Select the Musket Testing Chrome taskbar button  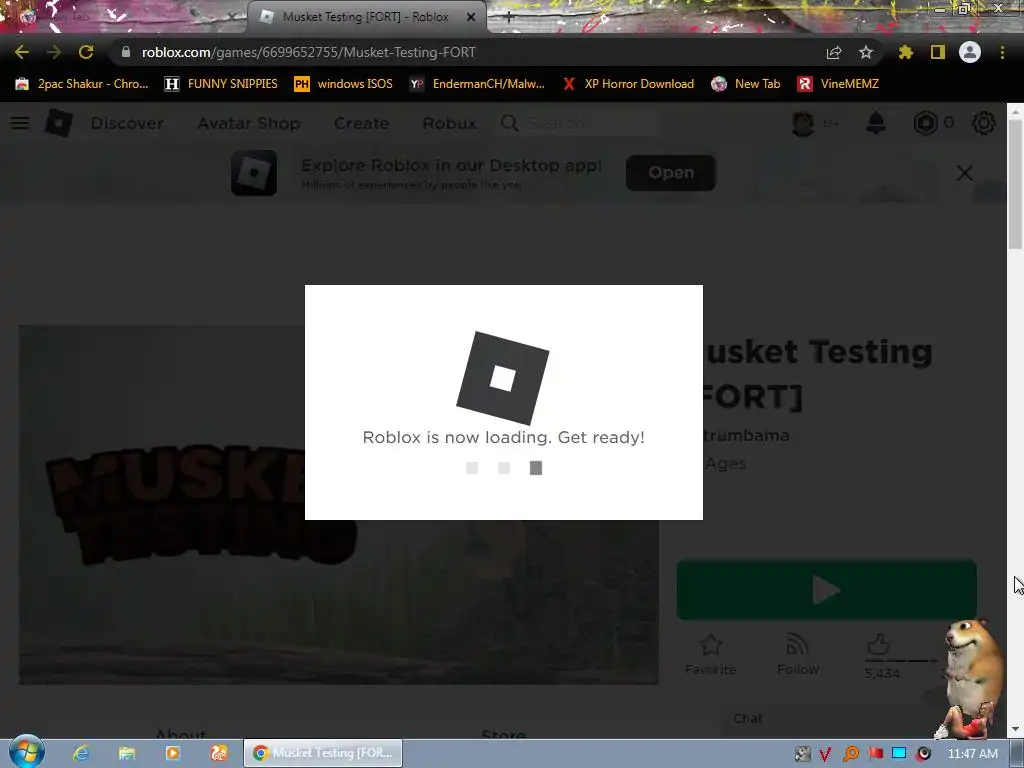tap(323, 753)
